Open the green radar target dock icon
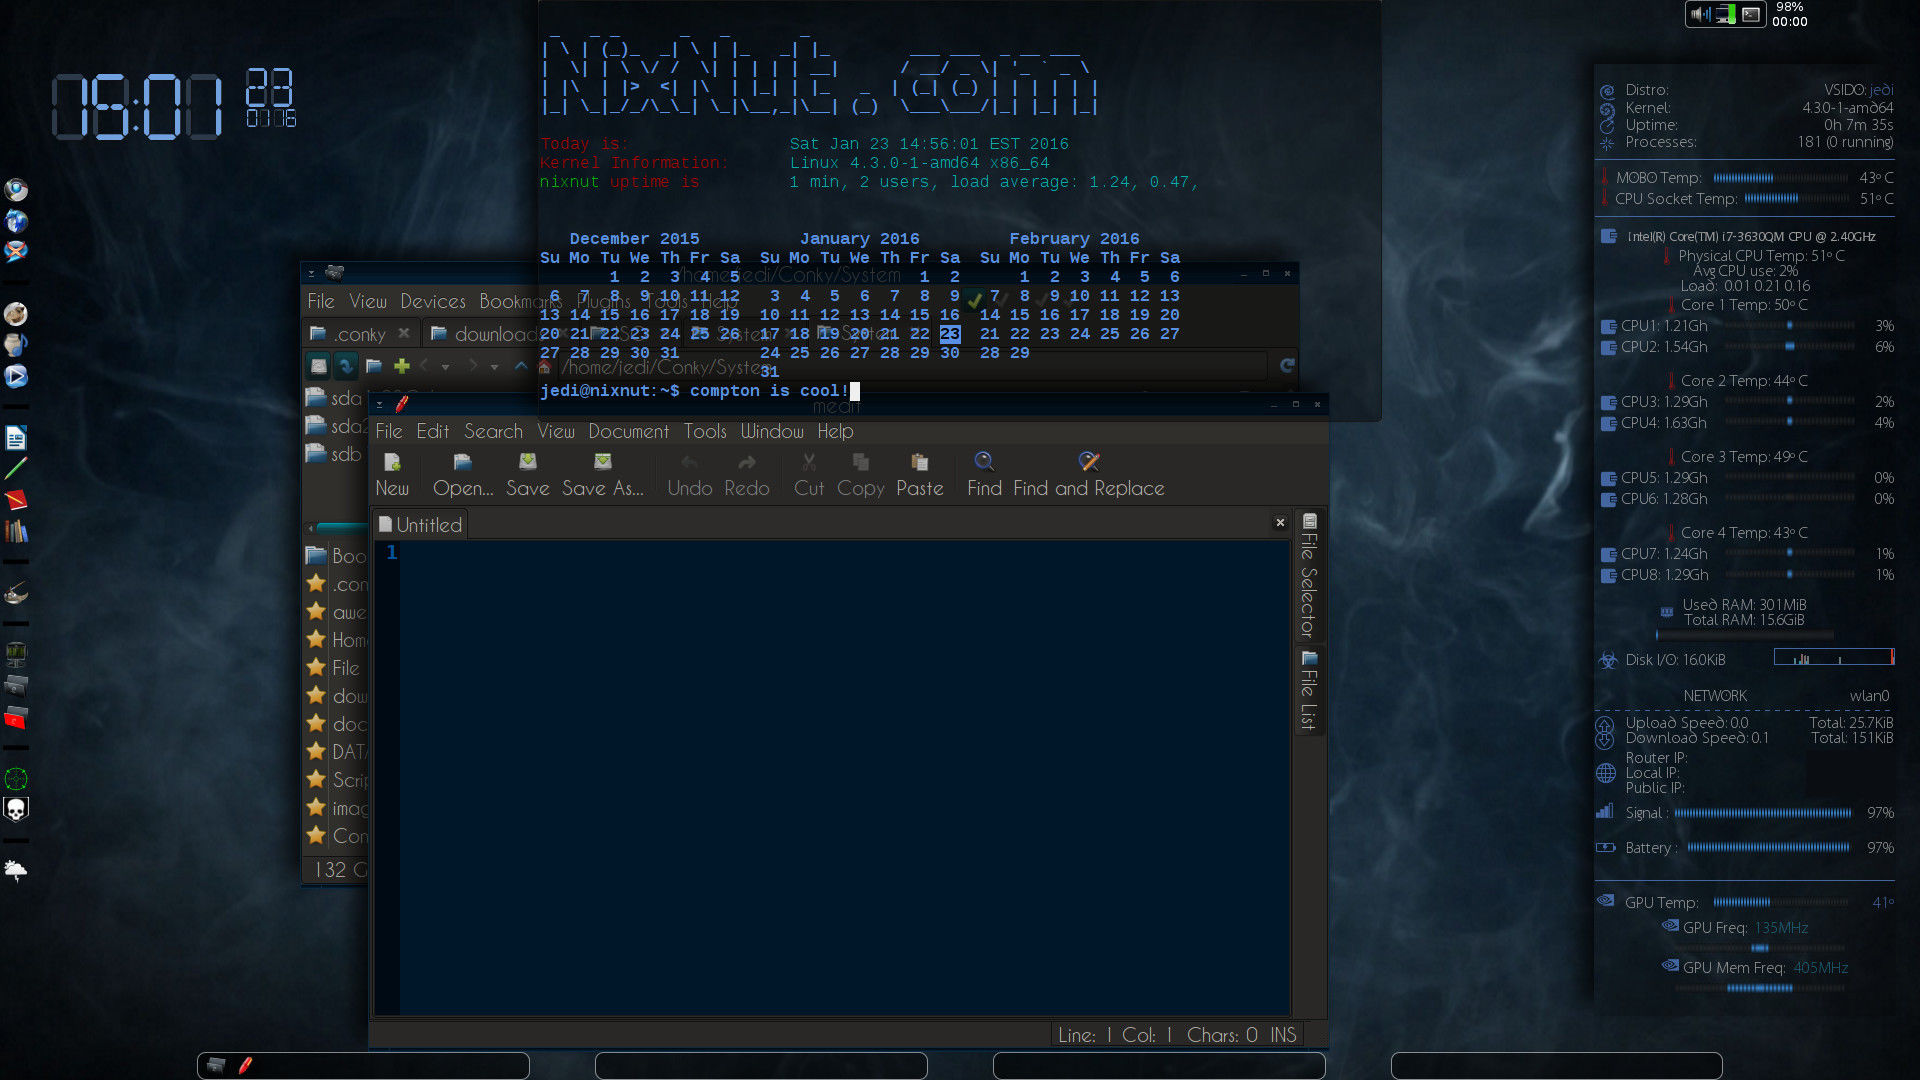Screen dimensions: 1920x1080 [16, 778]
